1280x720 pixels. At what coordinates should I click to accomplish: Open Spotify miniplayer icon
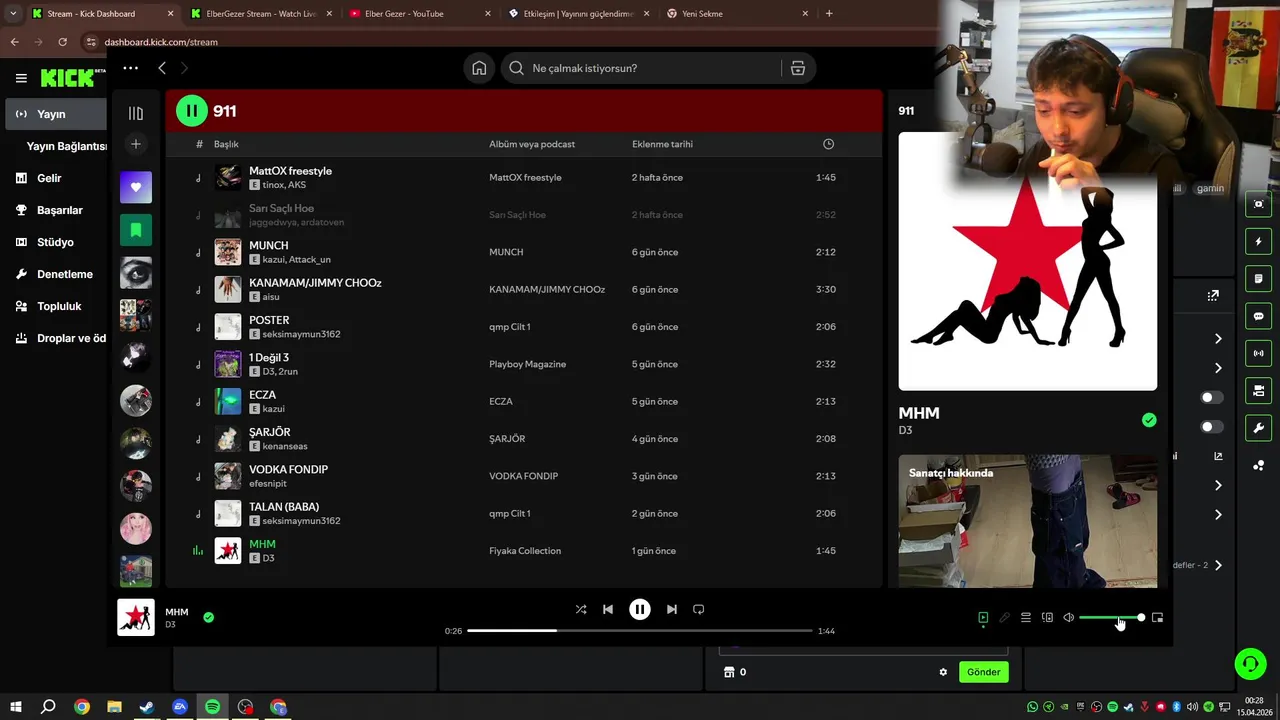click(1157, 618)
